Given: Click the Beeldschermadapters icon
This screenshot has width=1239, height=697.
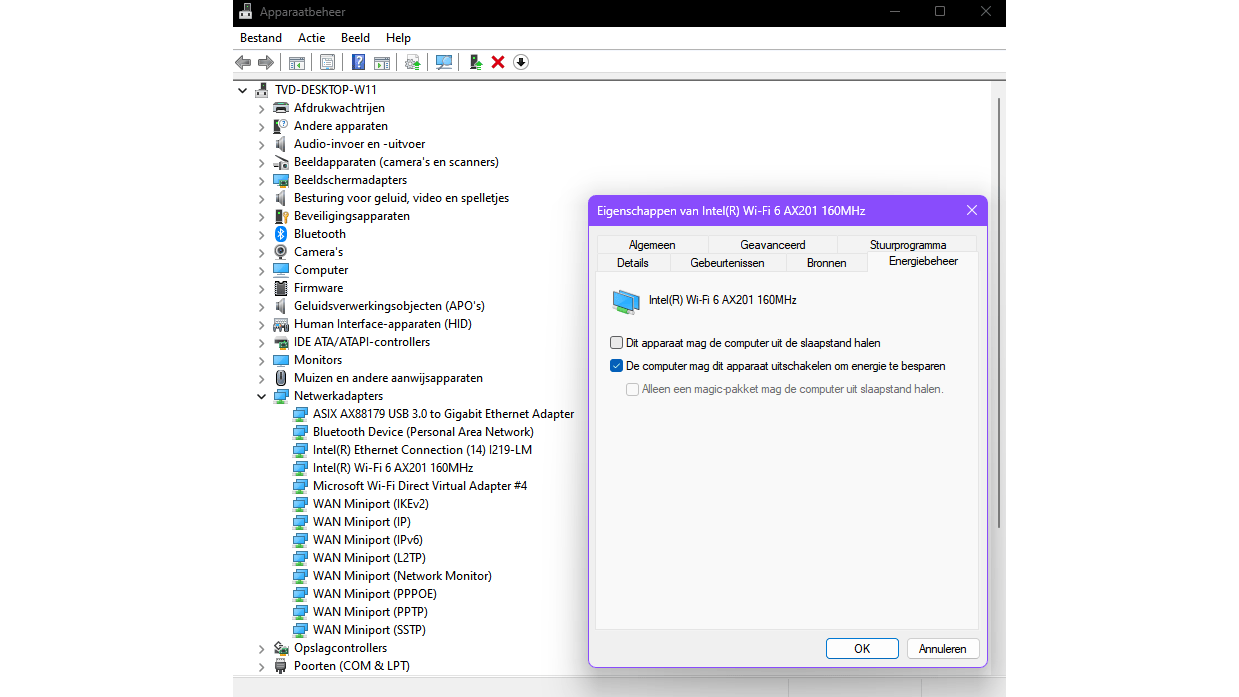Looking at the screenshot, I should click(281, 180).
